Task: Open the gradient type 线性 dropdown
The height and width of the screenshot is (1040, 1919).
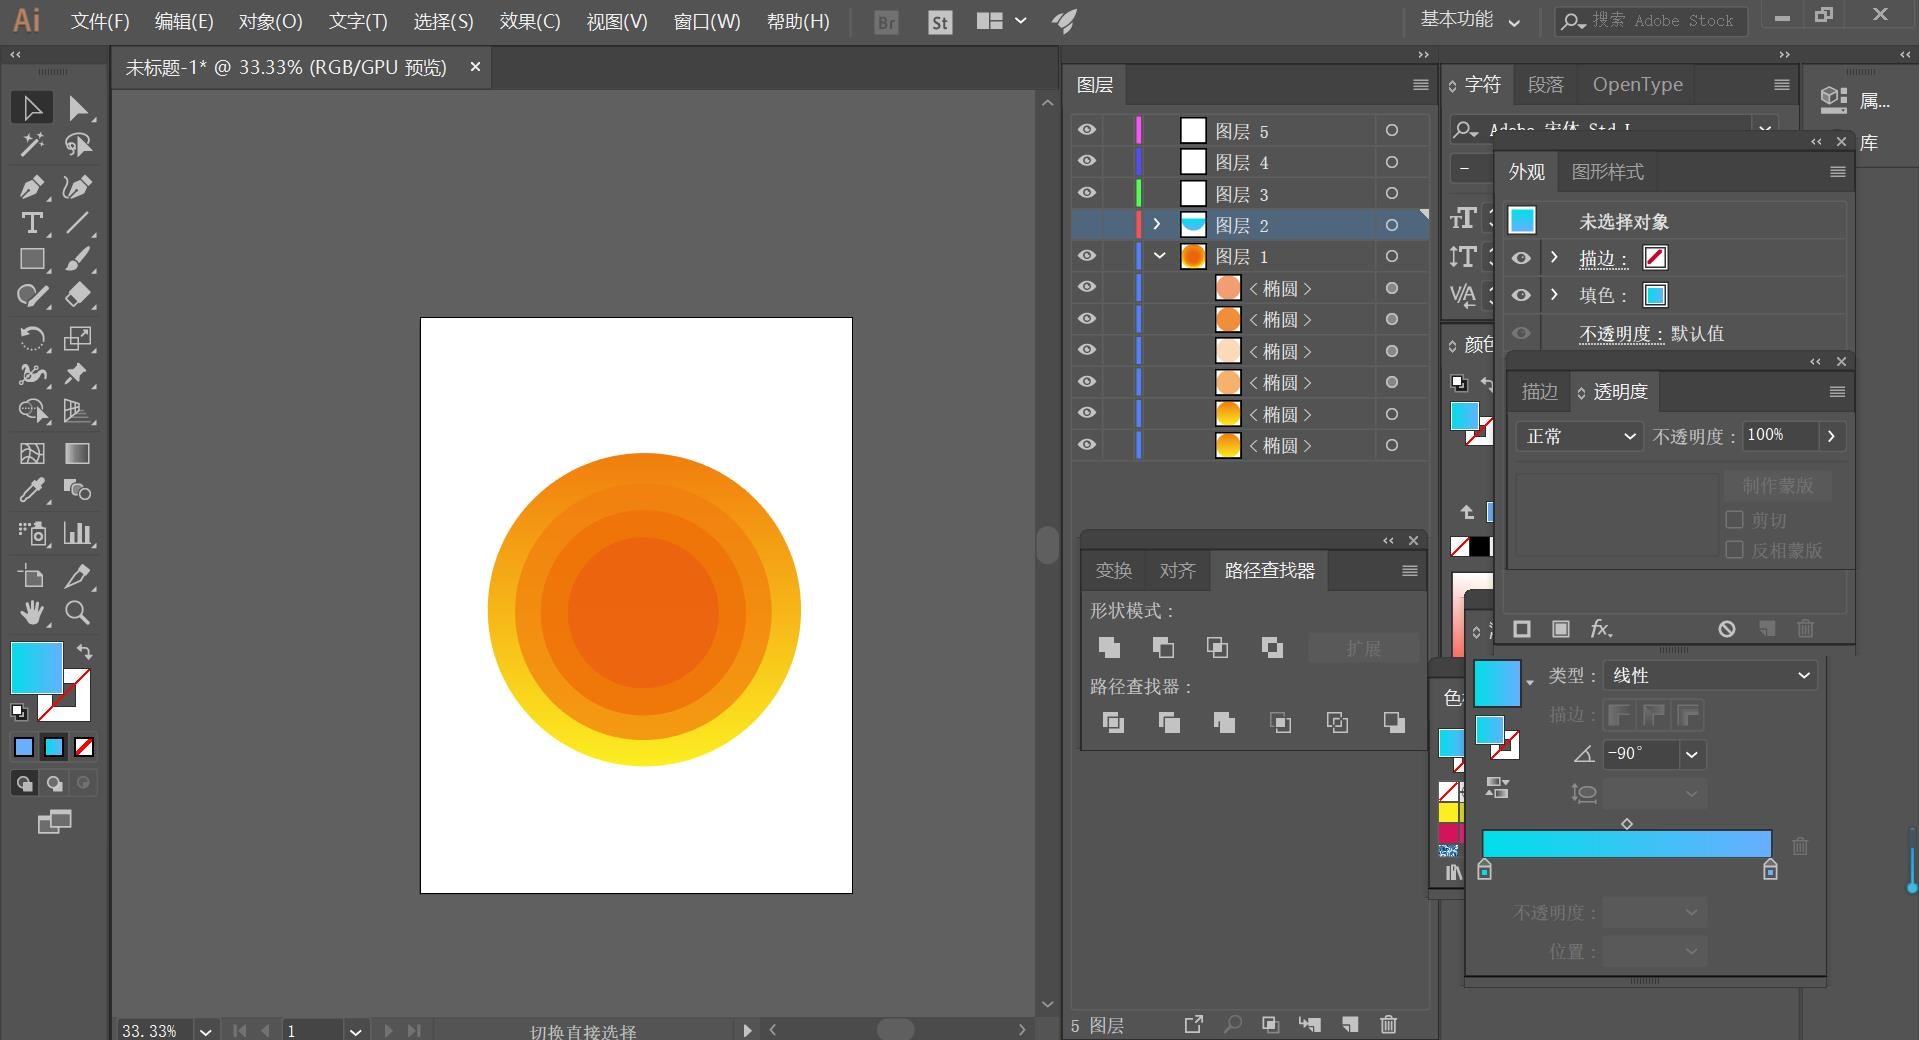Action: [x=1709, y=676]
